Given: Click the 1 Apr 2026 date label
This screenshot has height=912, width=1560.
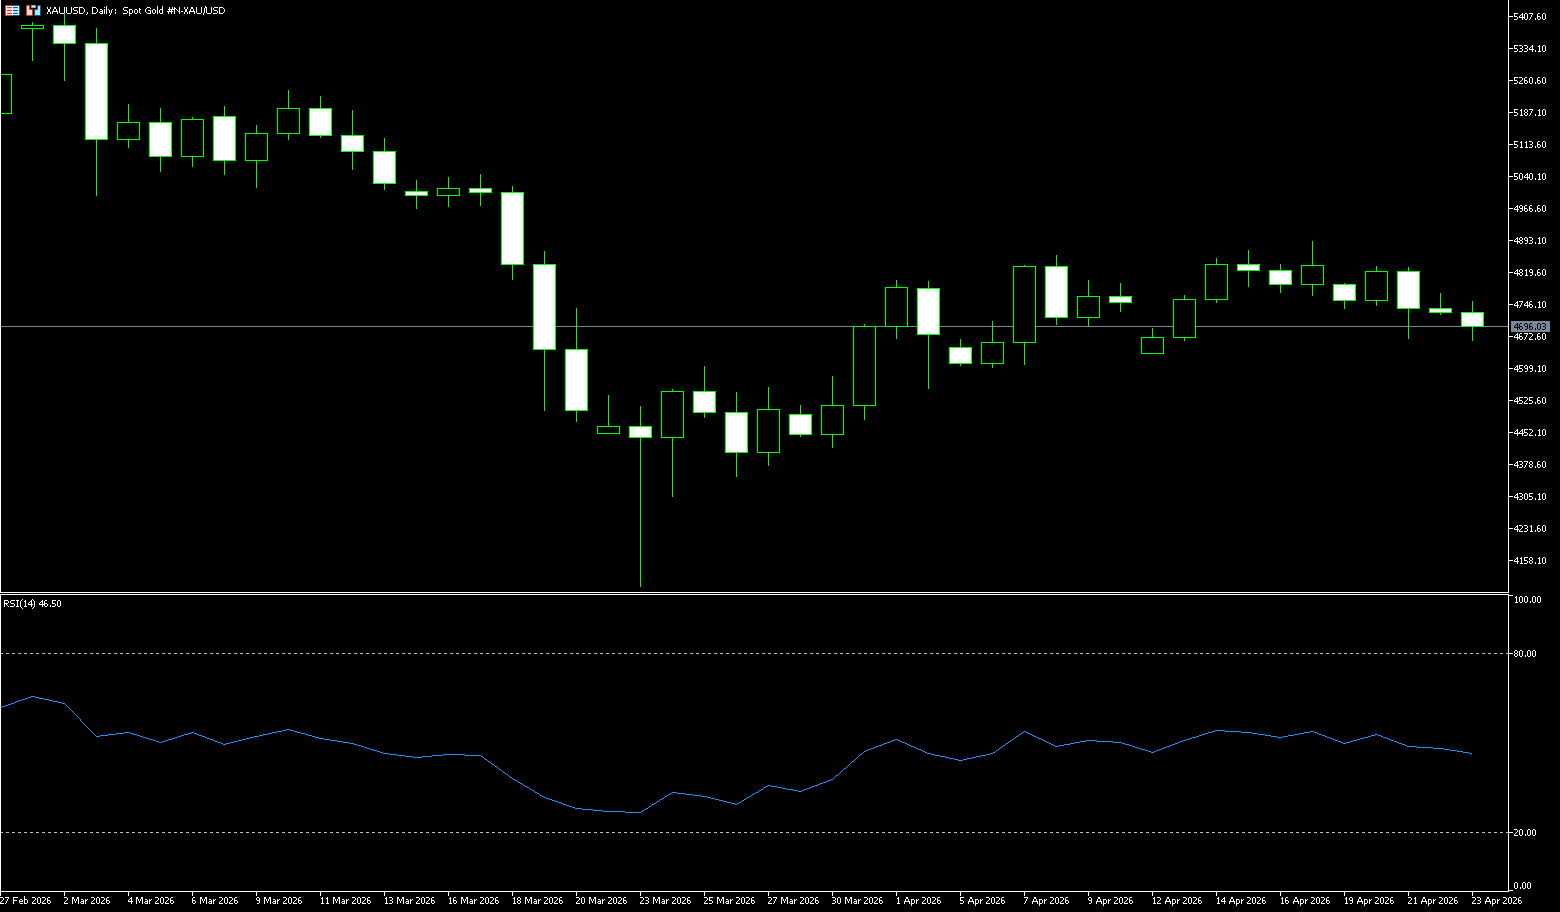Looking at the screenshot, I should pyautogui.click(x=917, y=901).
